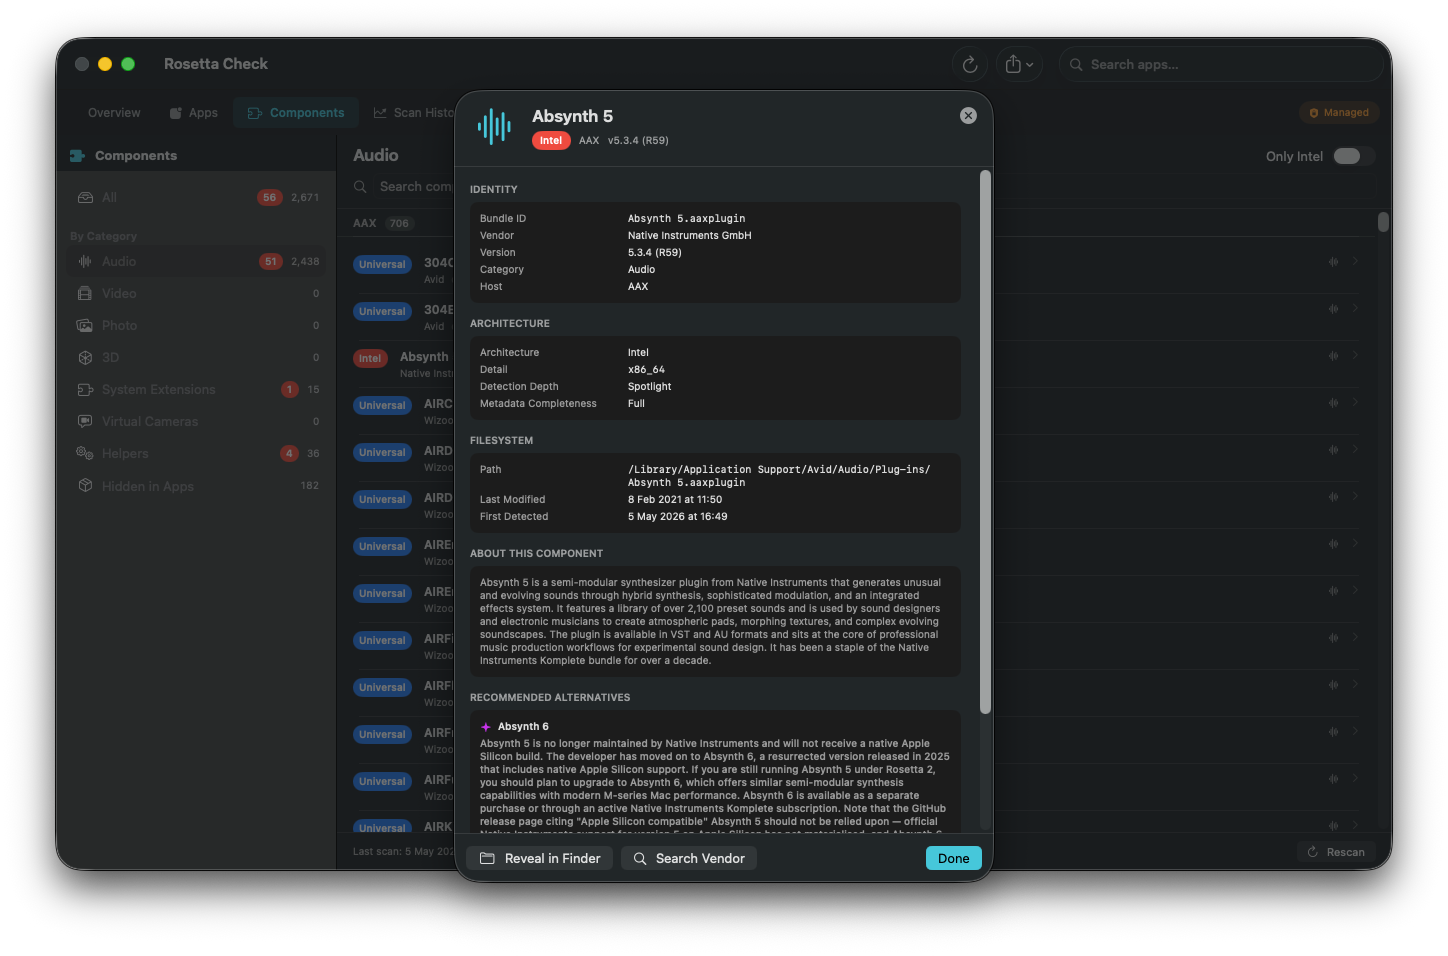Select All components in the sidebar
The height and width of the screenshot is (956, 1448).
click(x=197, y=198)
